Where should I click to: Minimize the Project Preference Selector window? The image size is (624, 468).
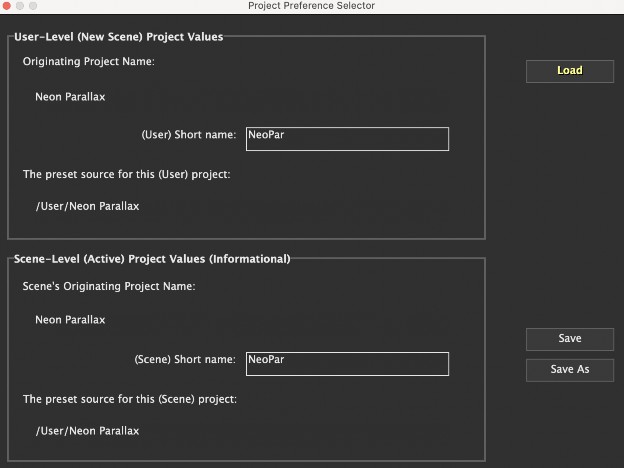pyautogui.click(x=21, y=6)
